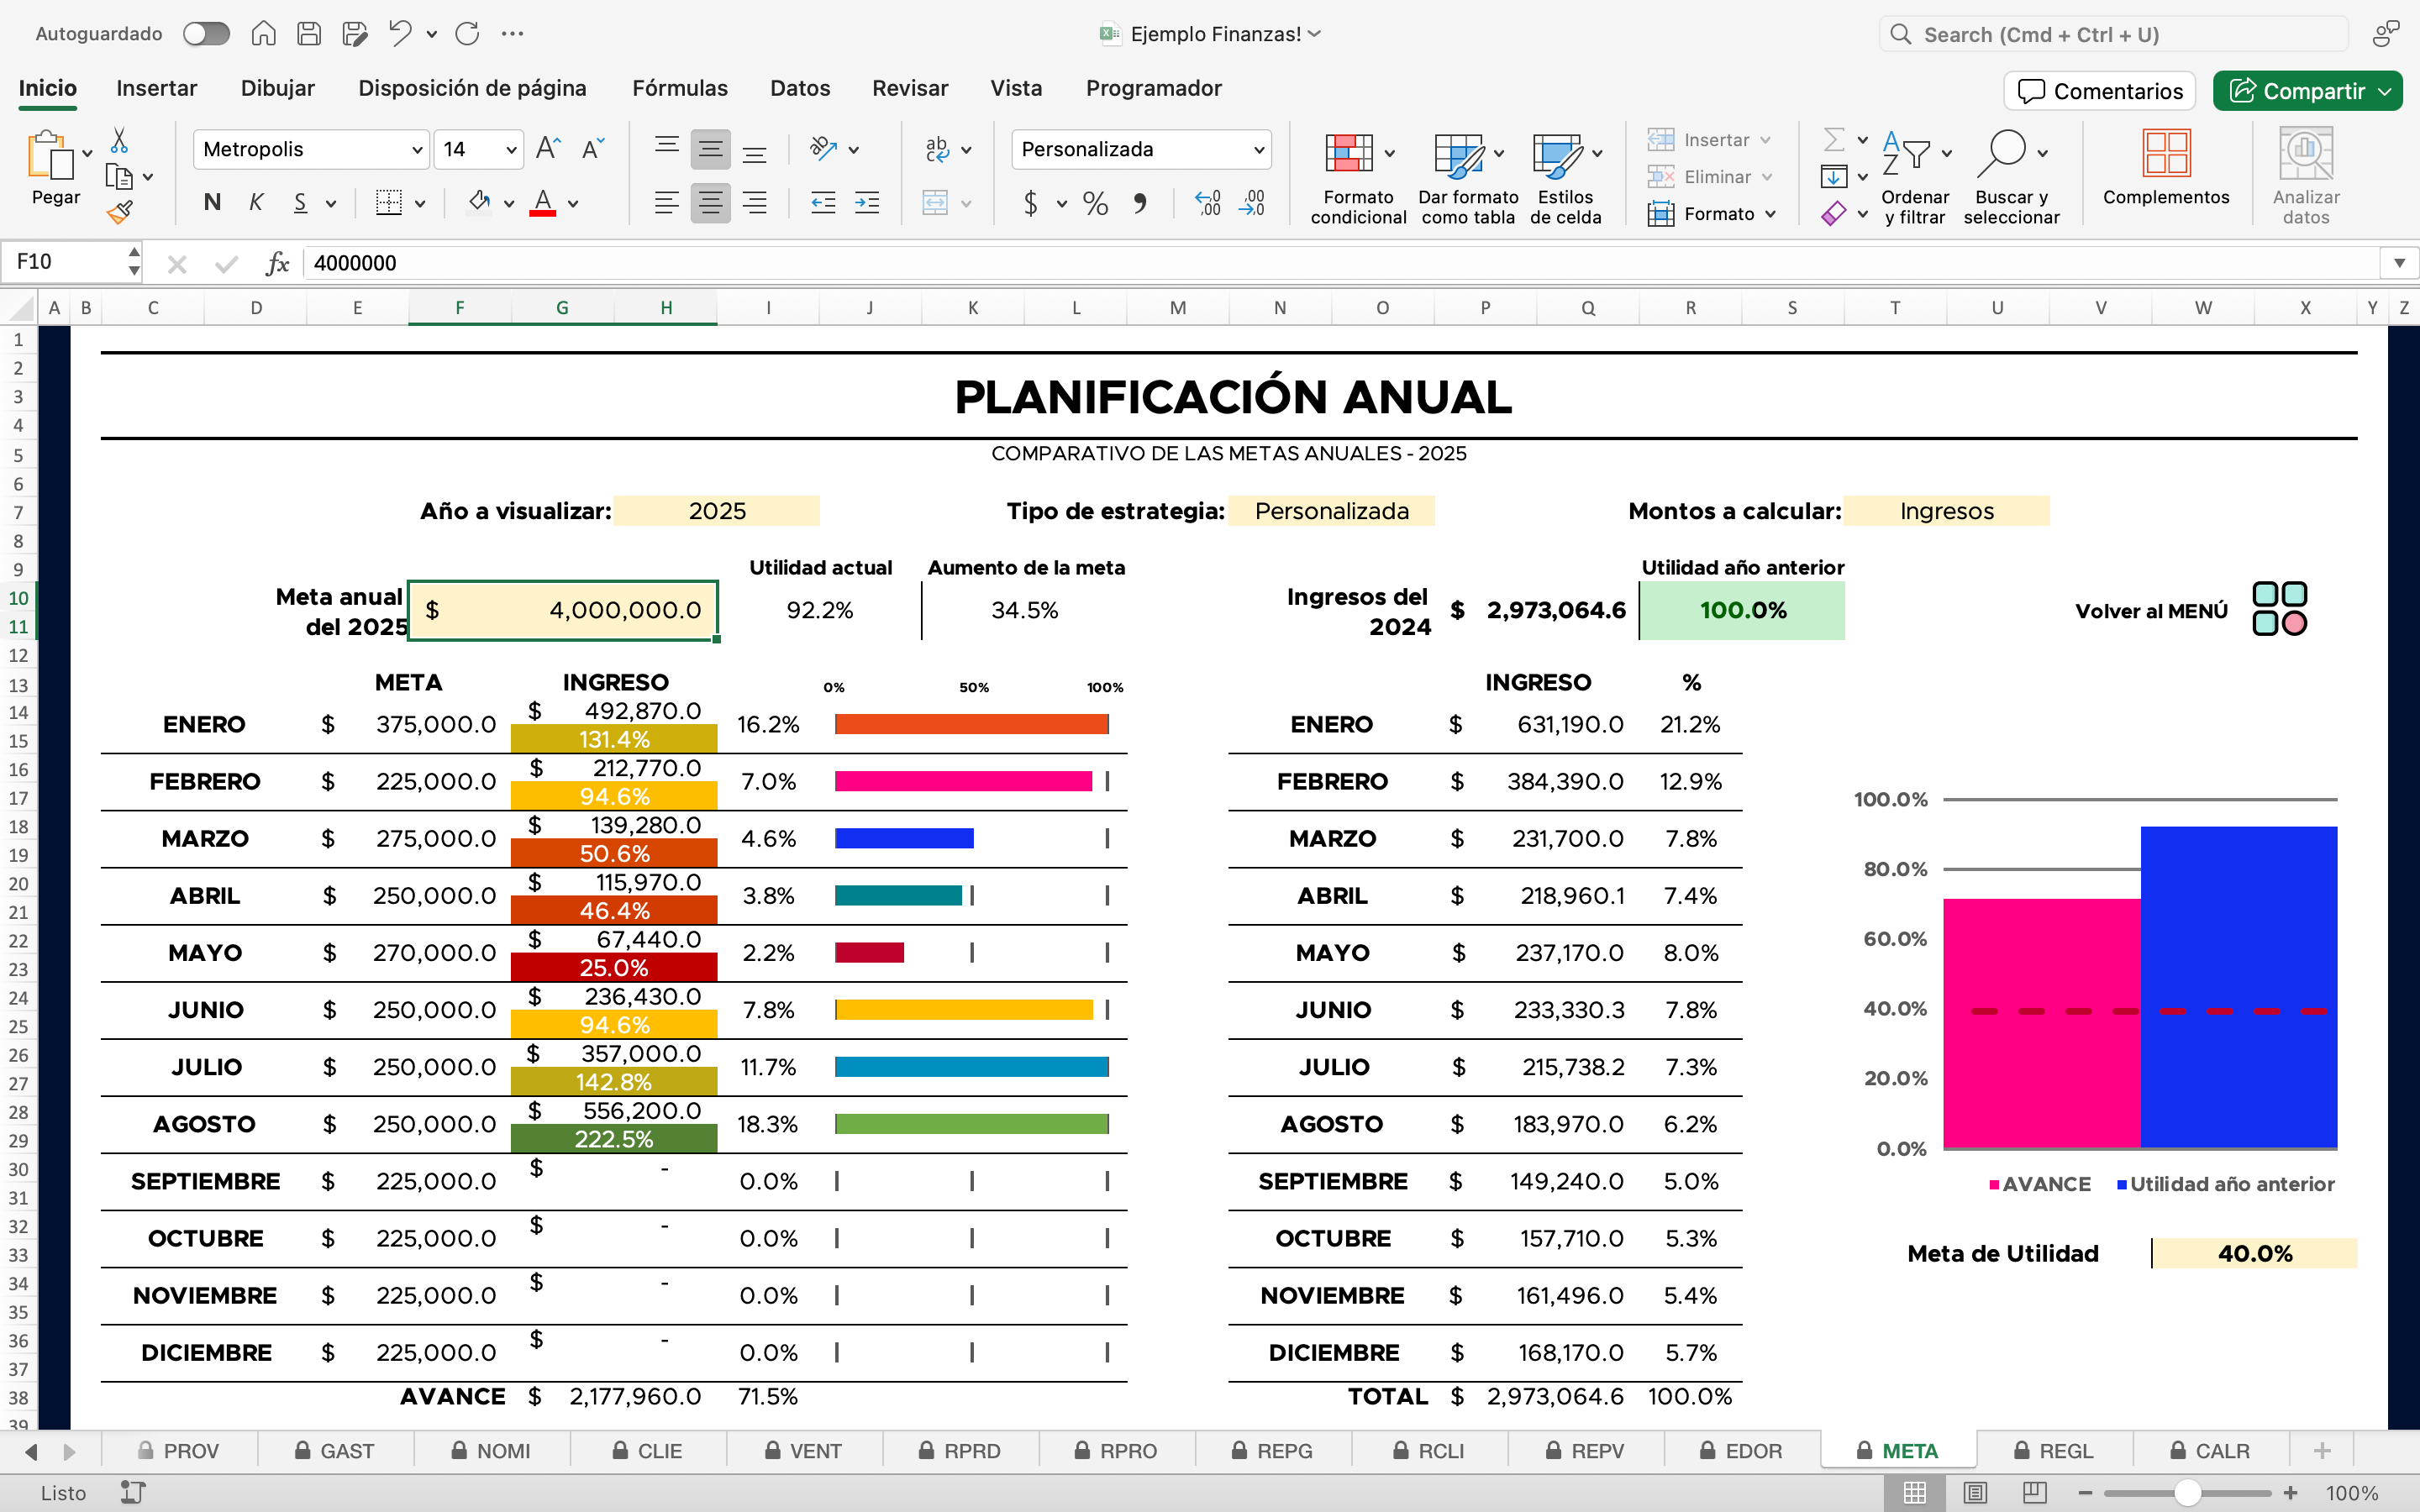Toggle Underline (S) formatting
The height and width of the screenshot is (1512, 2420).
click(300, 203)
